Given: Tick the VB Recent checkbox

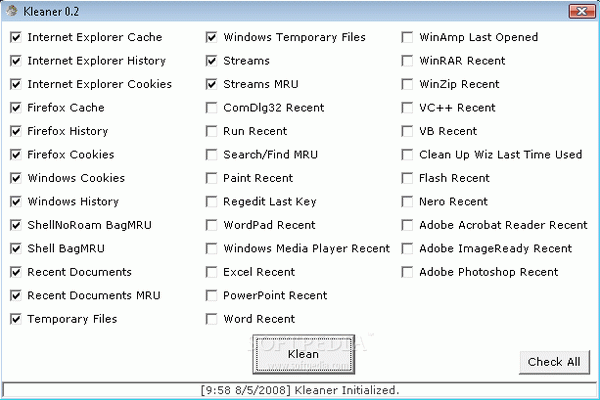Looking at the screenshot, I should pos(408,131).
